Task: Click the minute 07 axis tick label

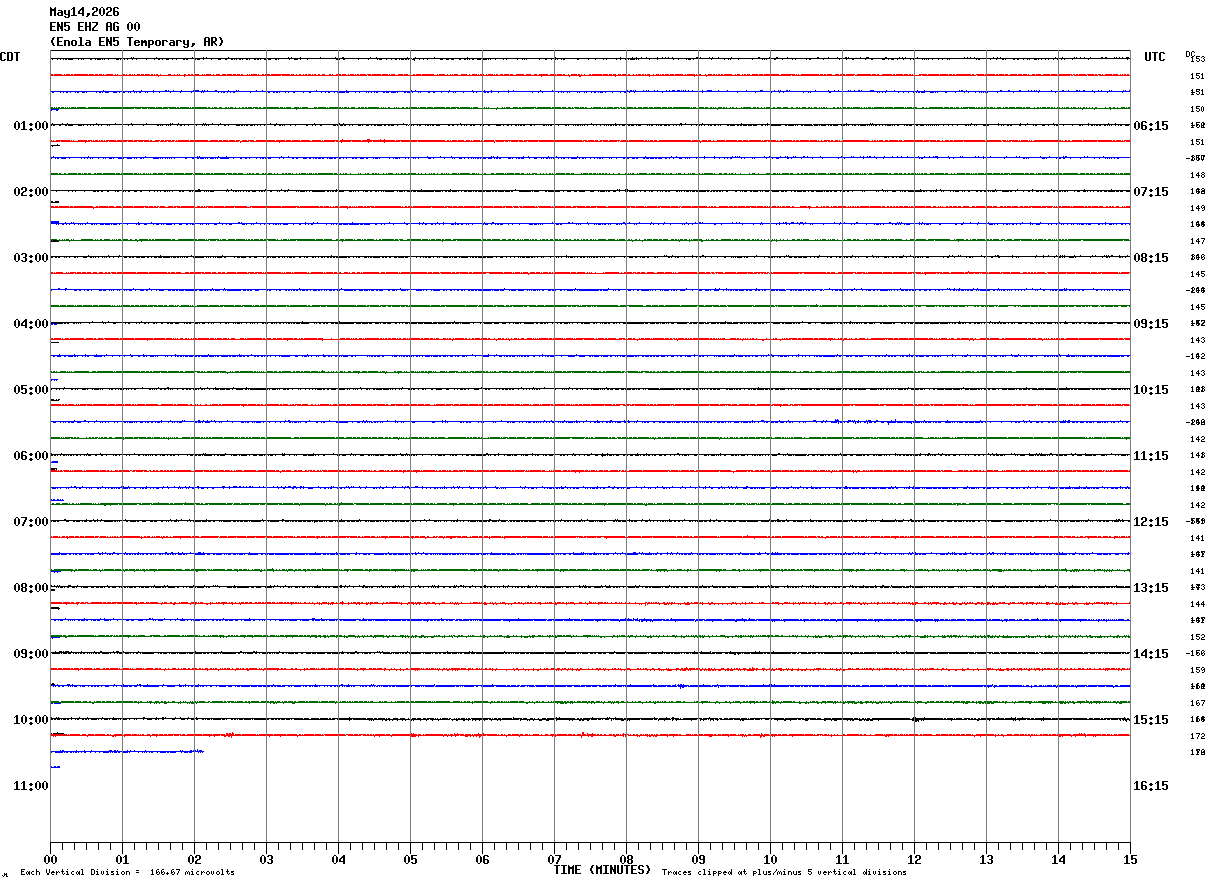Action: (x=554, y=859)
